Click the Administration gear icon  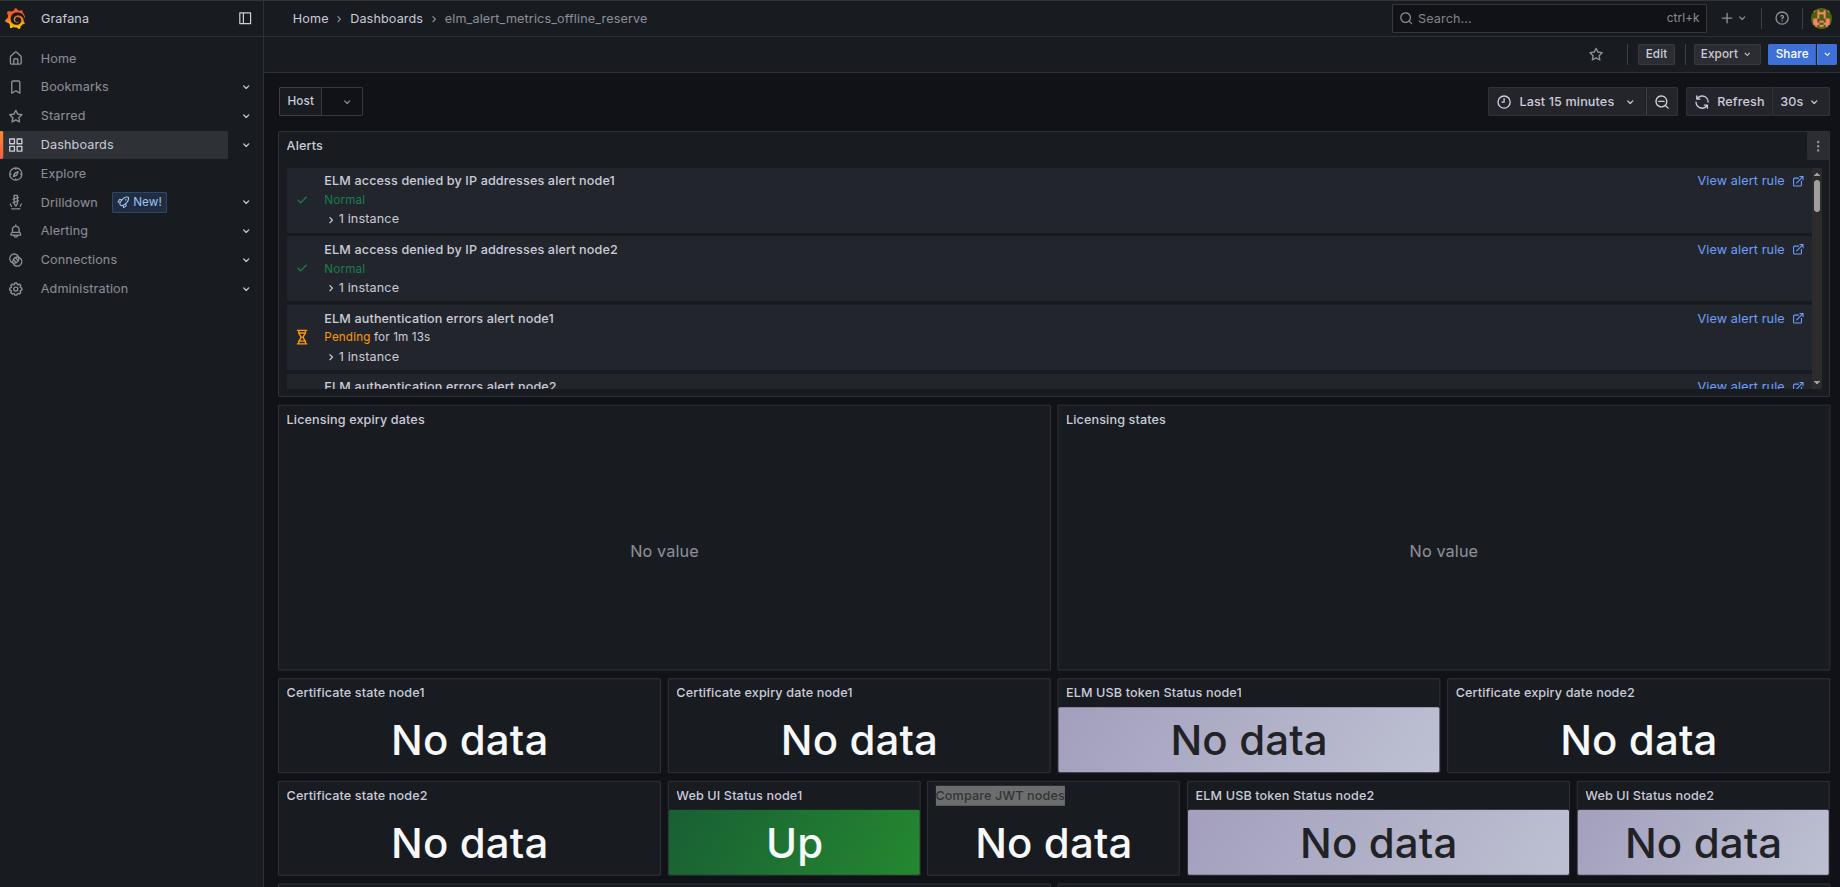(16, 289)
